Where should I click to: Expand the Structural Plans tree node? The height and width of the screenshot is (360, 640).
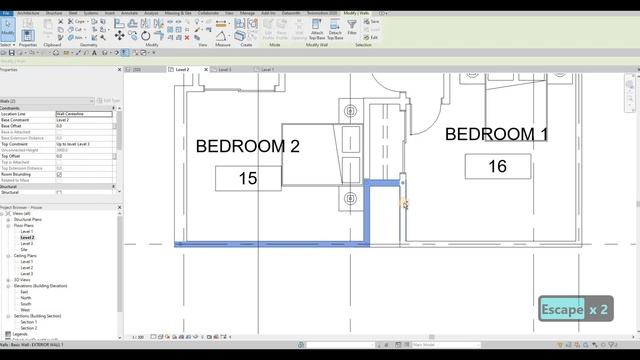tap(8, 220)
